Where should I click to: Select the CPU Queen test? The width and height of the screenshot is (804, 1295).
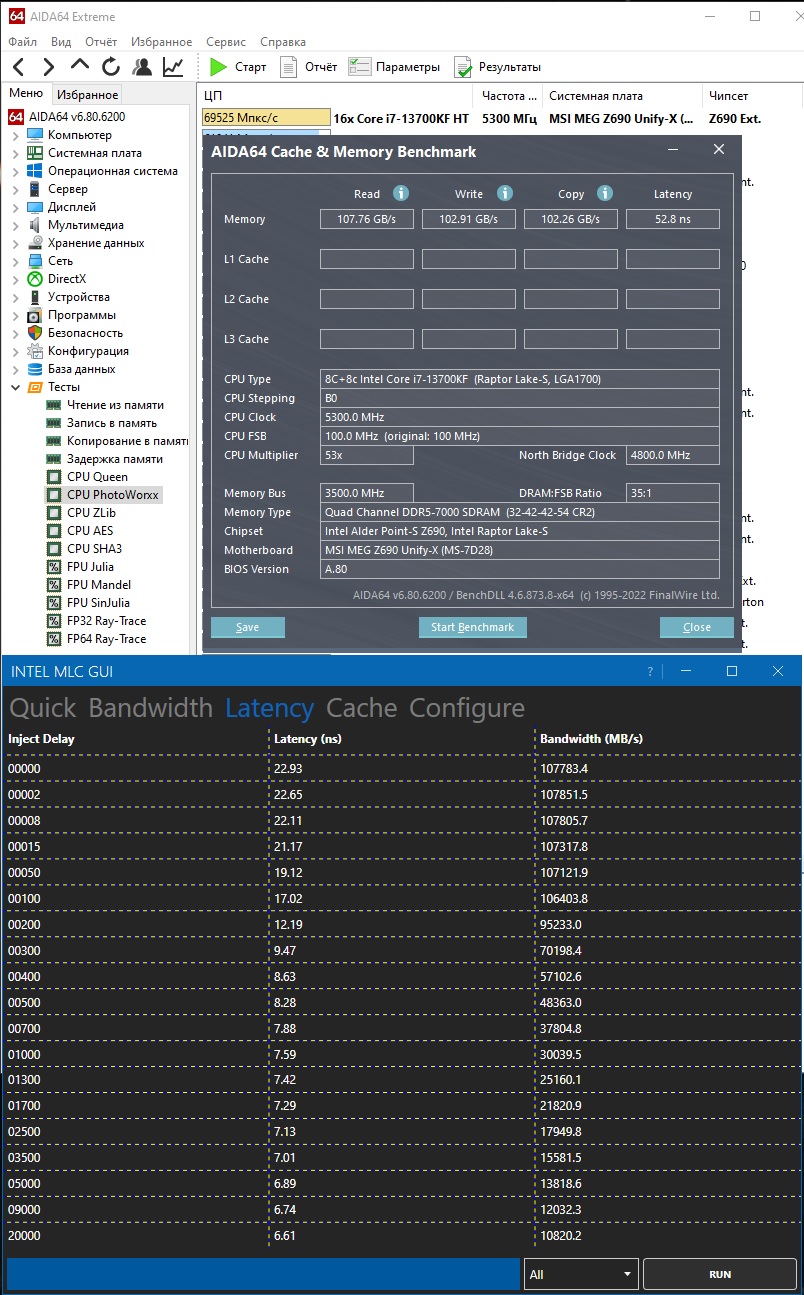[x=97, y=477]
